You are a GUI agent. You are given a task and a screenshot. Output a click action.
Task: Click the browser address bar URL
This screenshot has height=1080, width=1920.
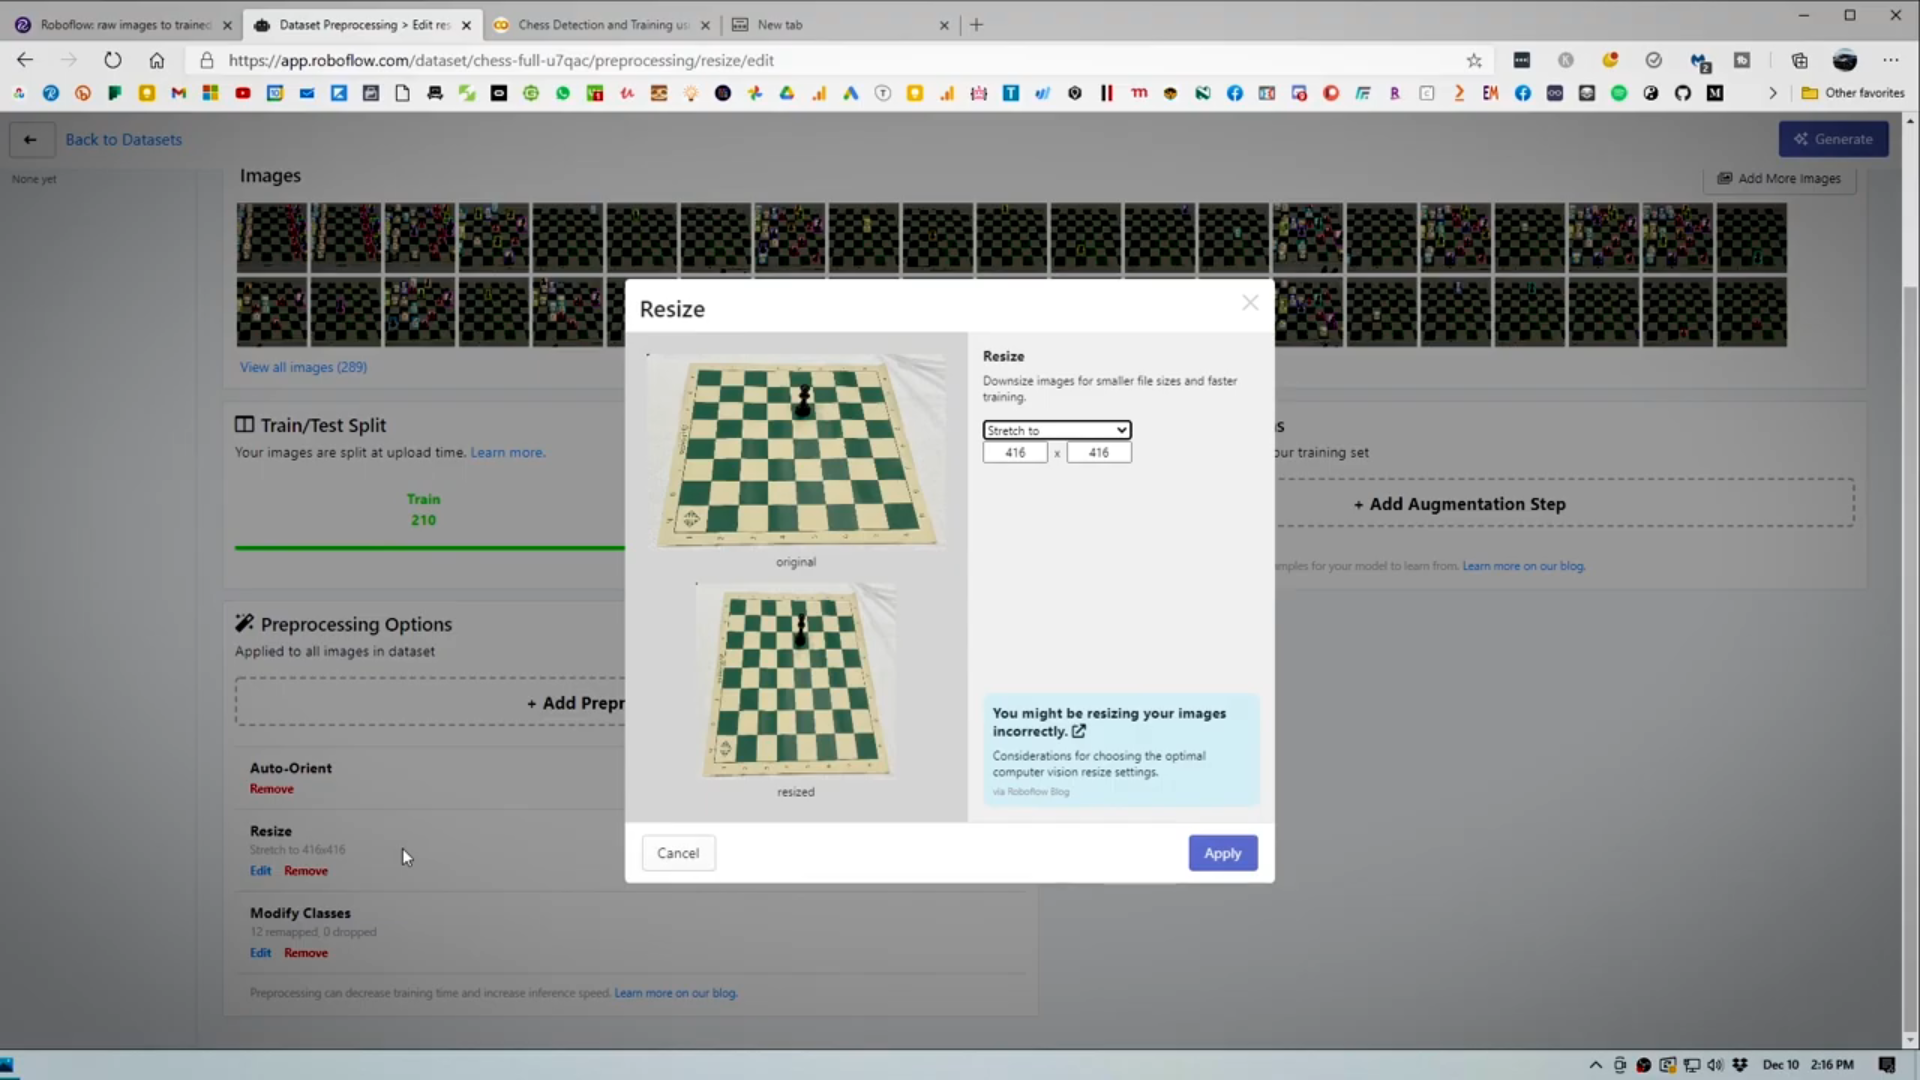(501, 60)
